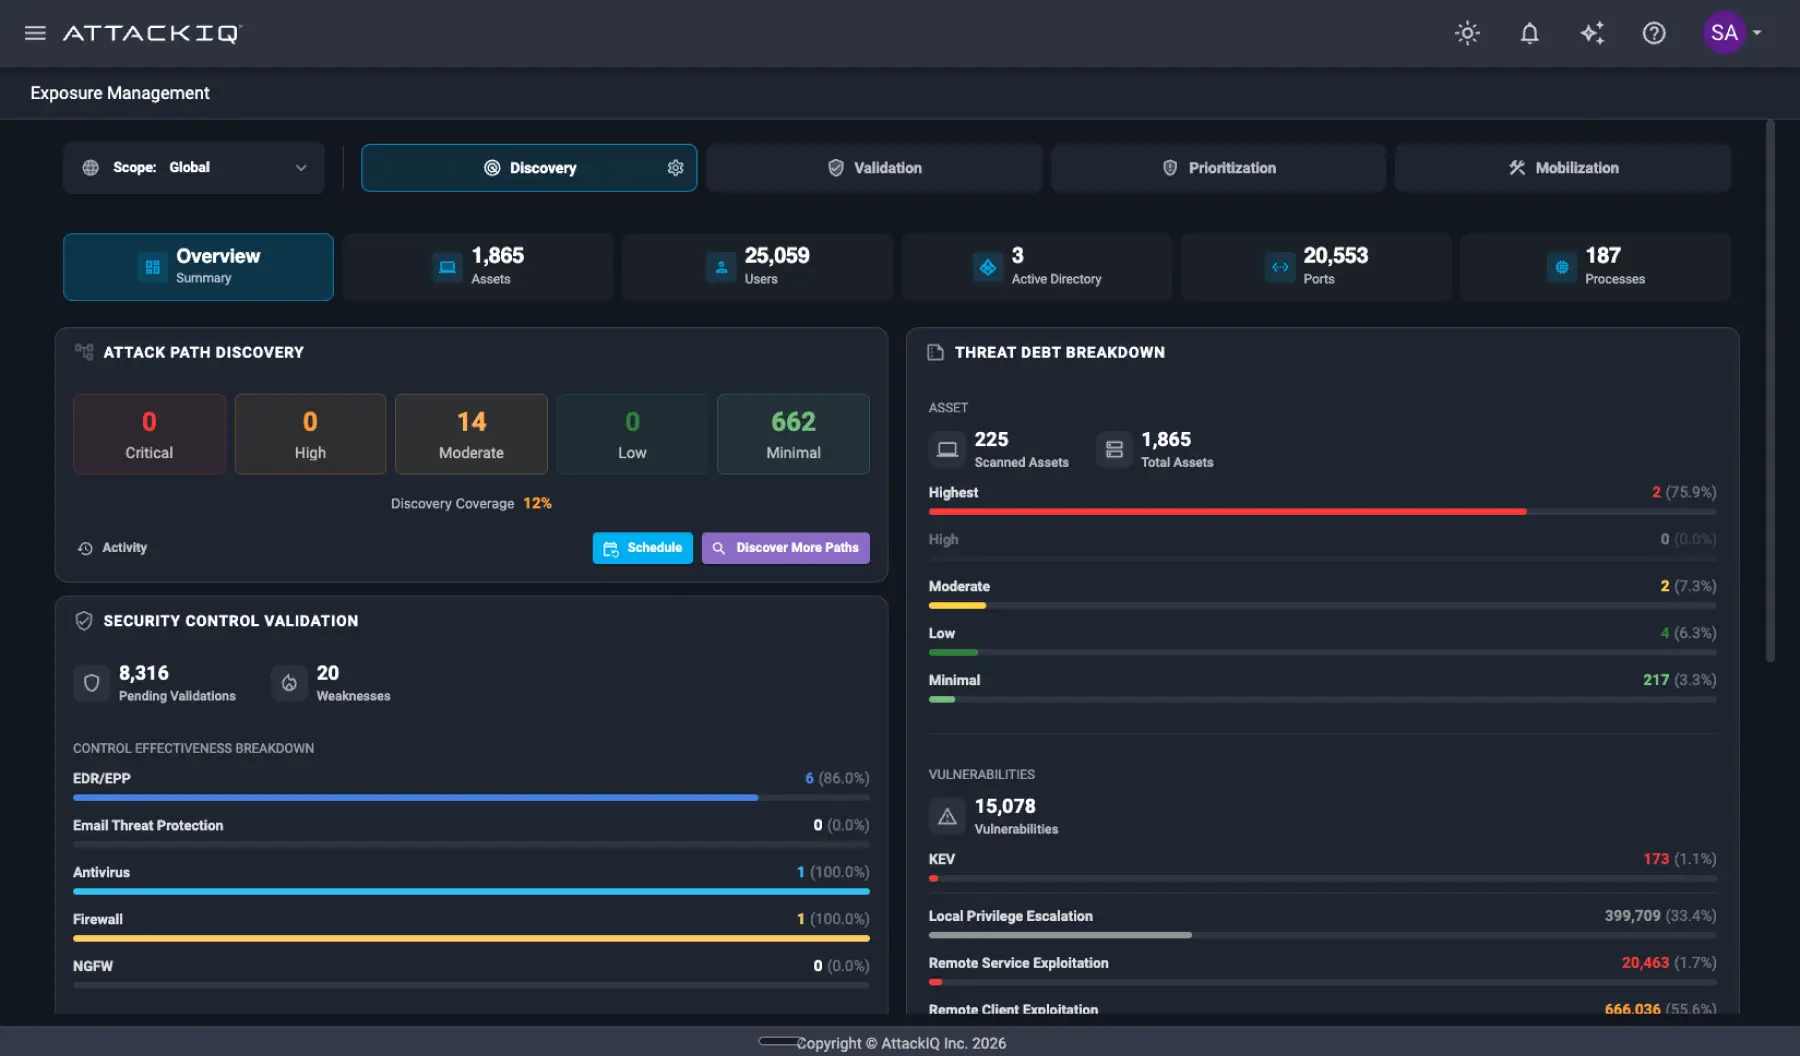The image size is (1800, 1056).
Task: Click the EDR/EPP effectiveness progress bar
Action: click(x=471, y=798)
